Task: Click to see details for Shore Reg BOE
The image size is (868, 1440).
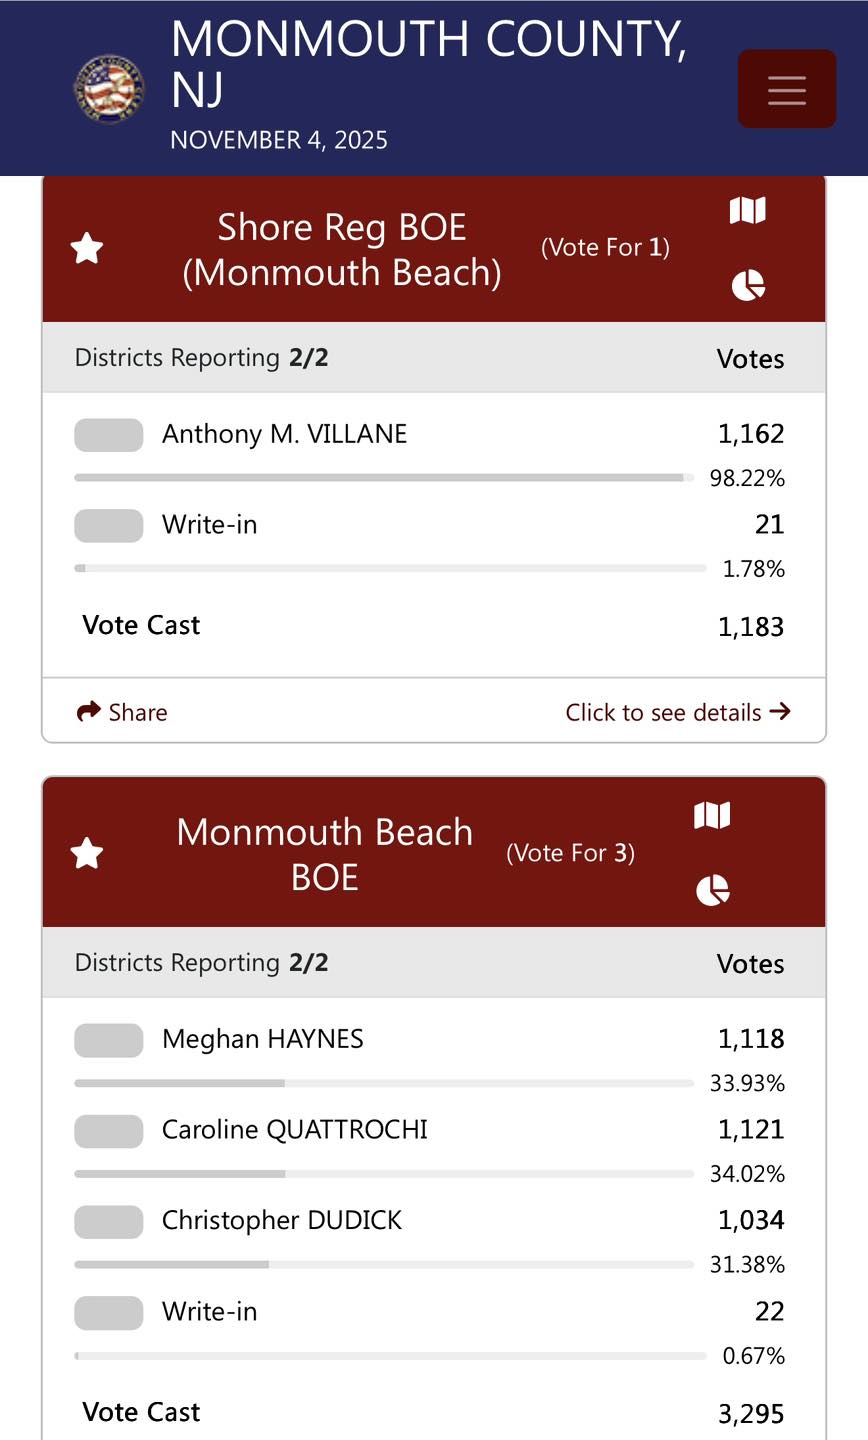Action: click(x=678, y=712)
